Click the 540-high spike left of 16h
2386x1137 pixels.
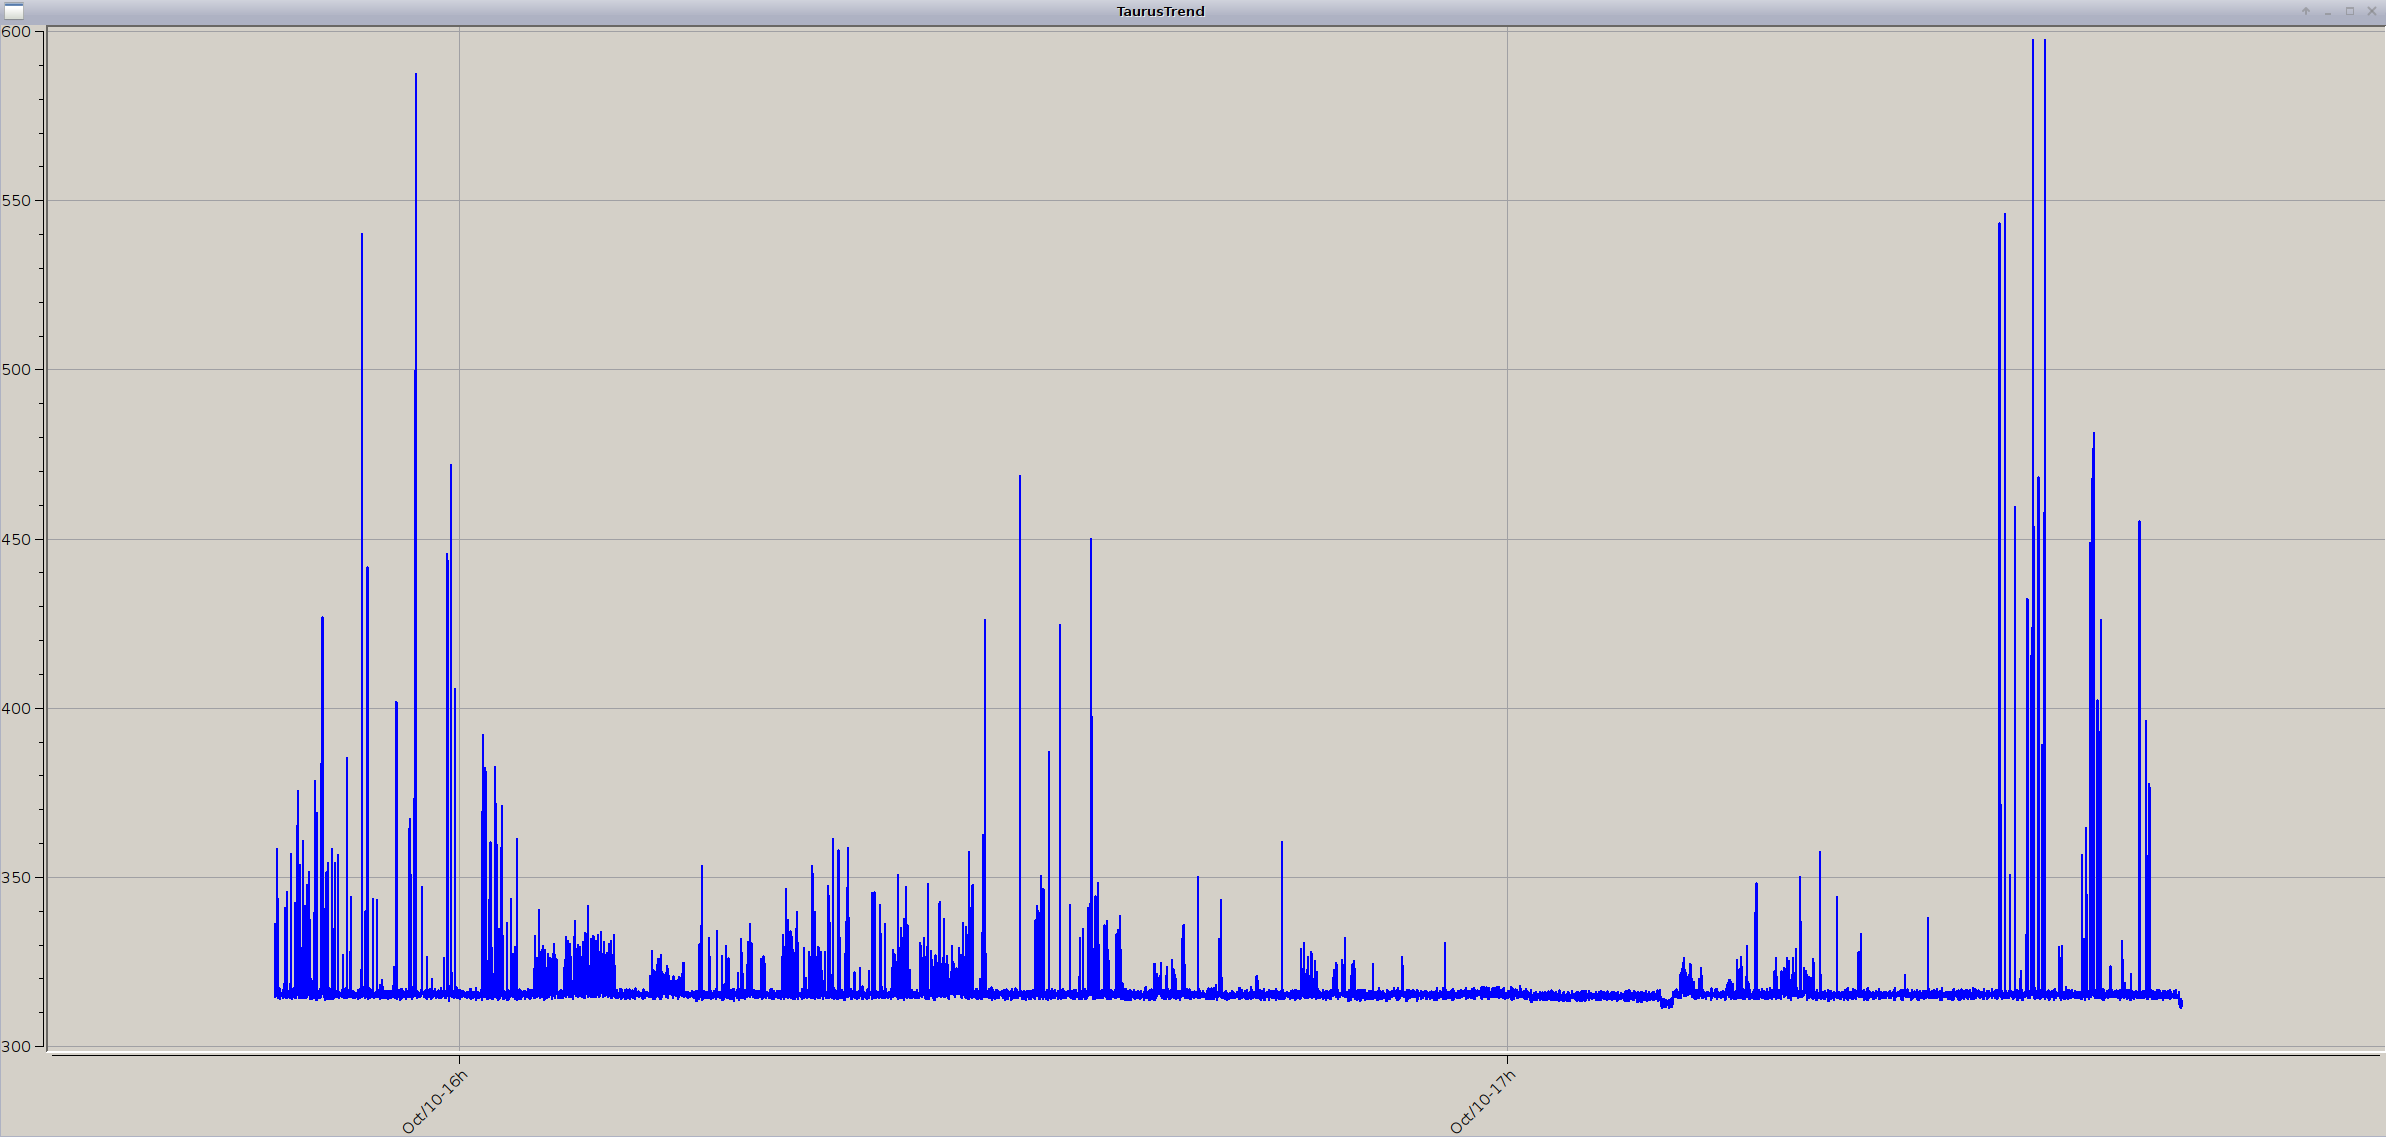(362, 236)
